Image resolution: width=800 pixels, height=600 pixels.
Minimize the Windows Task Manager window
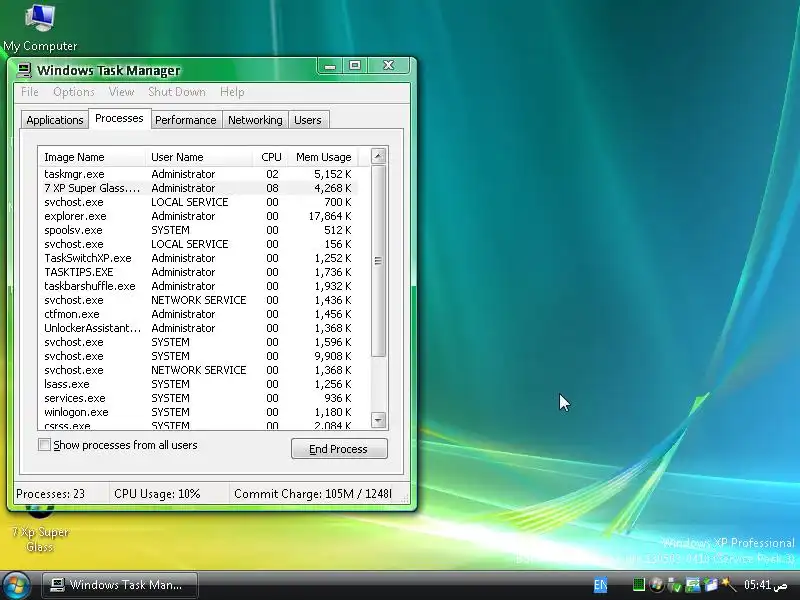tap(330, 66)
